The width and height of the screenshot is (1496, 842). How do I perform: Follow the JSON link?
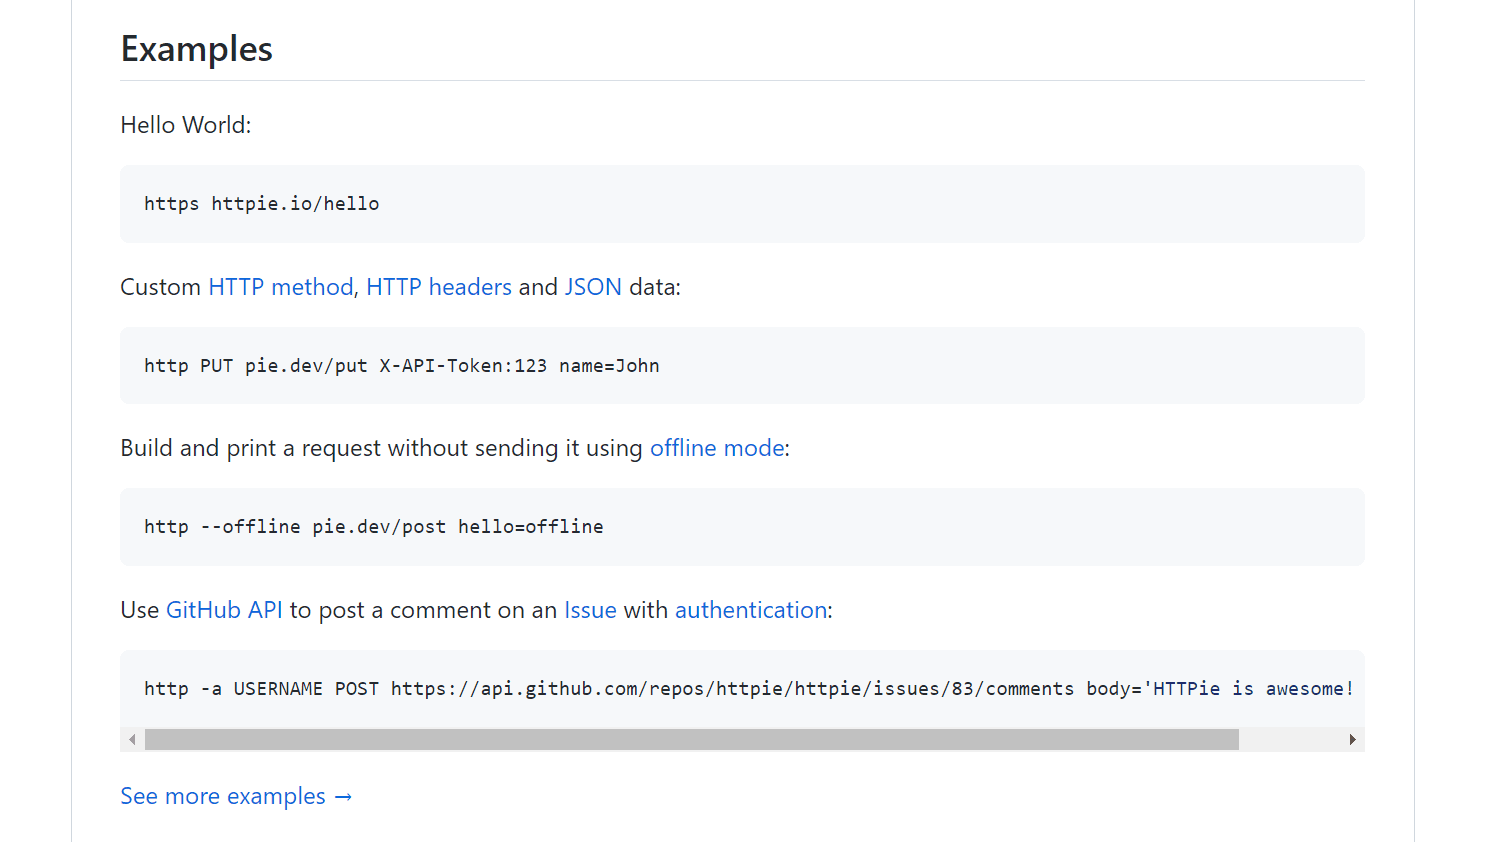[x=593, y=287]
